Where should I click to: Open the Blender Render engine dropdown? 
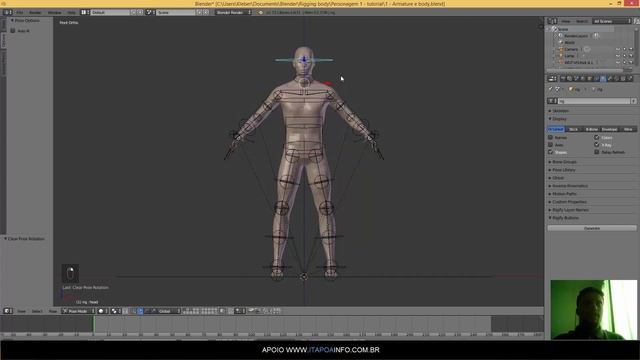[x=233, y=12]
